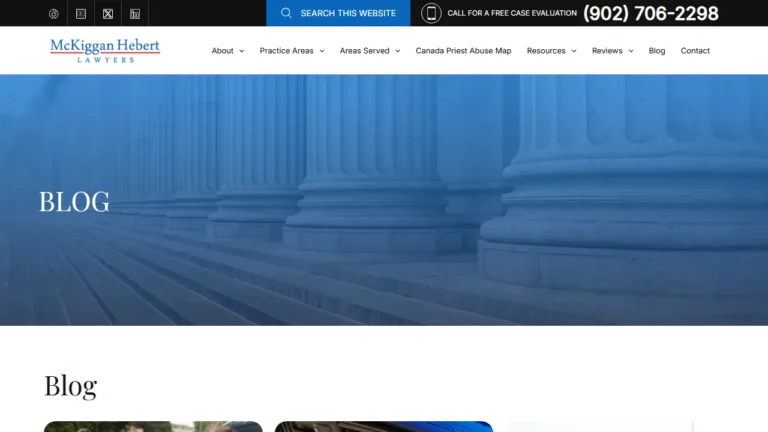
Task: Open the Resources menu
Action: (x=546, y=50)
